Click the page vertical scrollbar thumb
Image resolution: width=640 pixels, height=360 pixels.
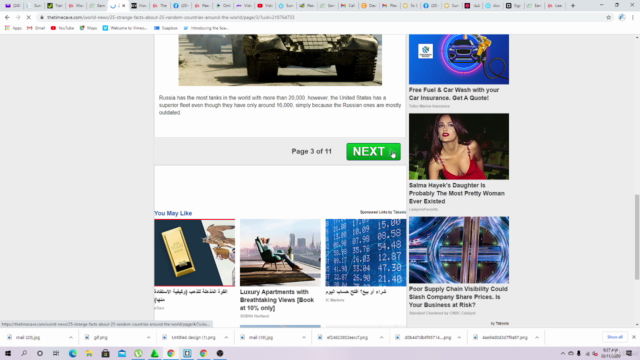pyautogui.click(x=637, y=237)
